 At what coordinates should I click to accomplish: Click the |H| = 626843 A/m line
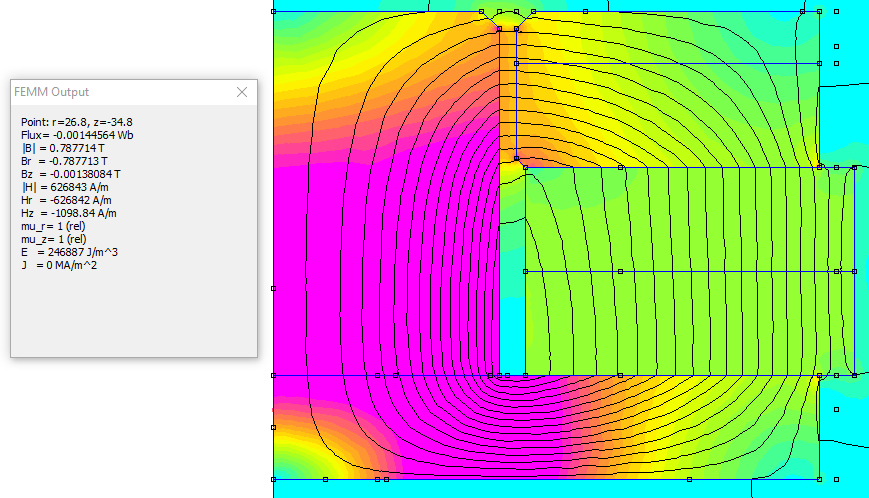[65, 187]
